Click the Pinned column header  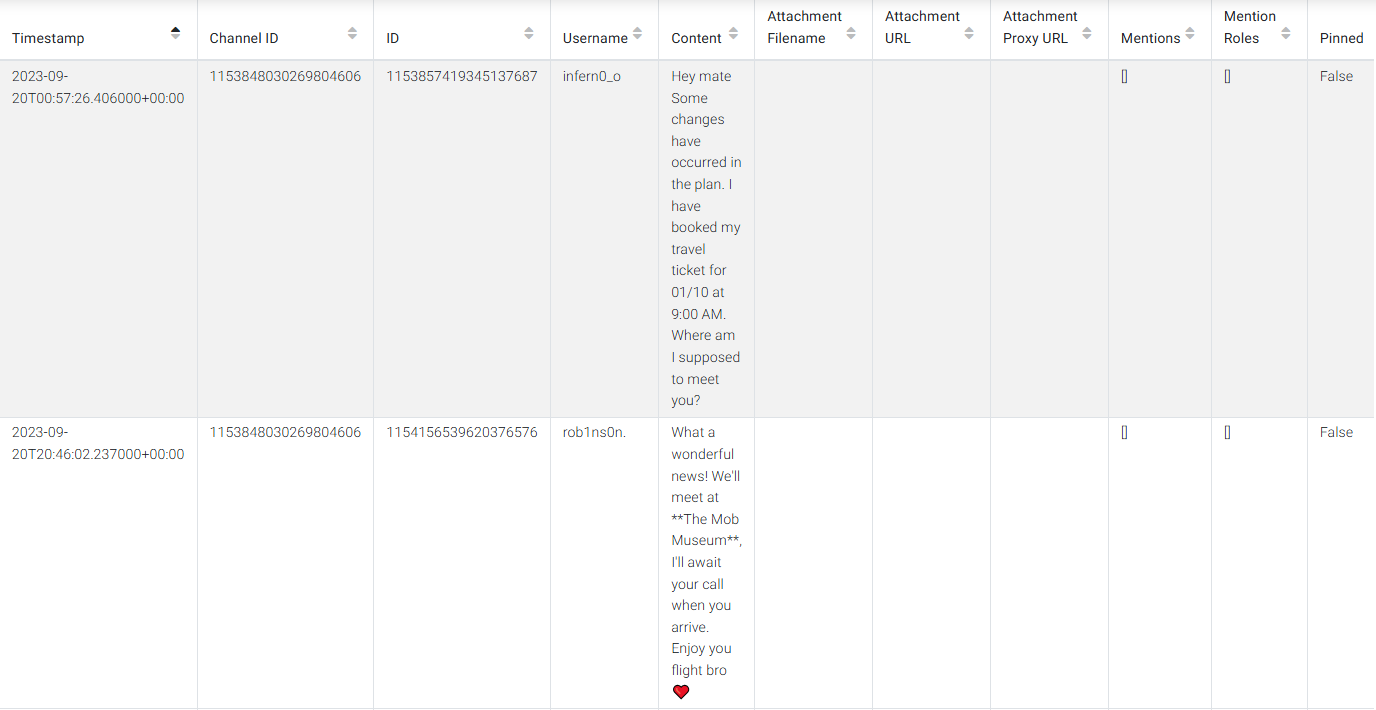[x=1341, y=38]
